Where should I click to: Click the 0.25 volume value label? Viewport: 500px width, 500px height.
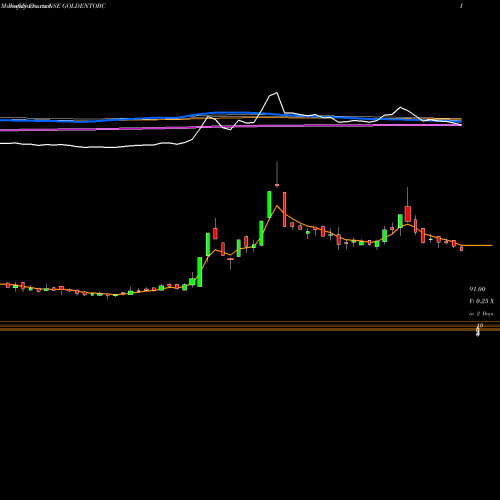click(481, 301)
